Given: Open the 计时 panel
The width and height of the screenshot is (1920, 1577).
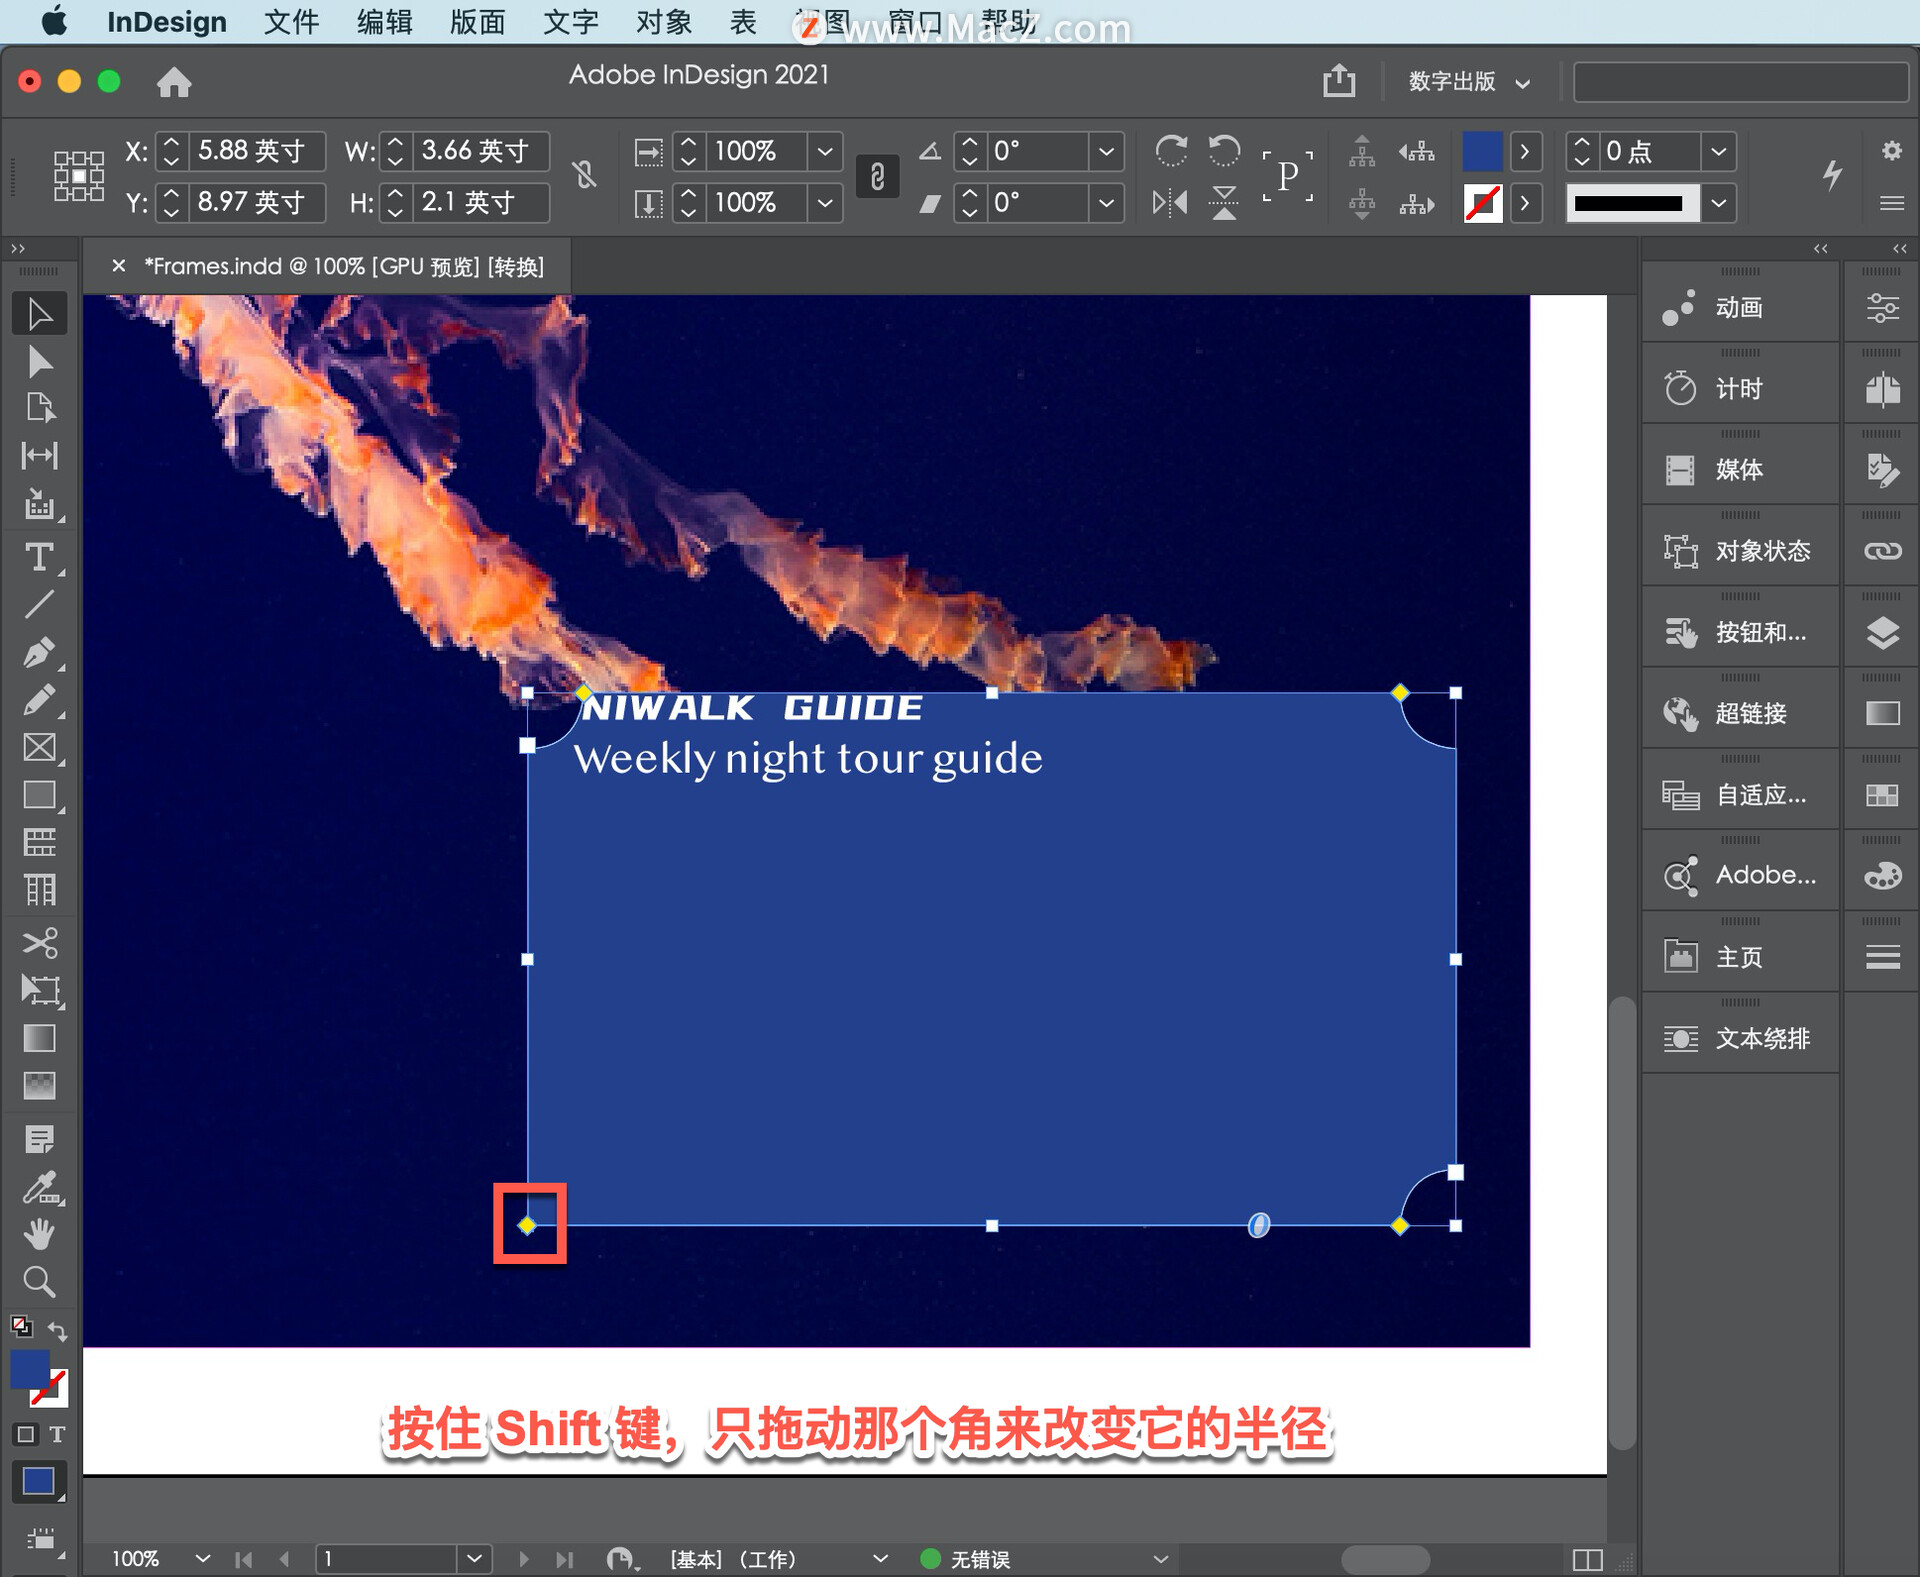Looking at the screenshot, I should click(x=1740, y=388).
